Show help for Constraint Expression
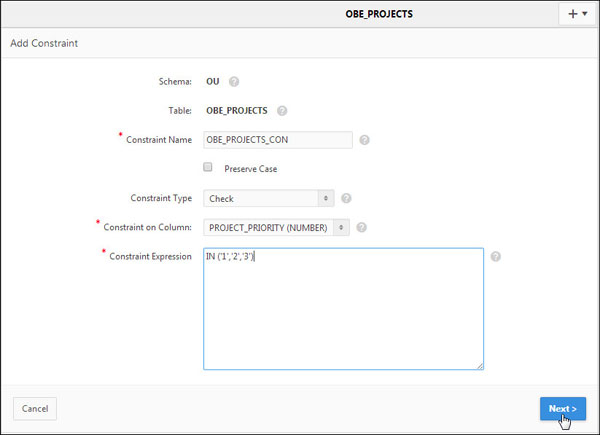Screen dimensions: 600x435 coord(496,256)
